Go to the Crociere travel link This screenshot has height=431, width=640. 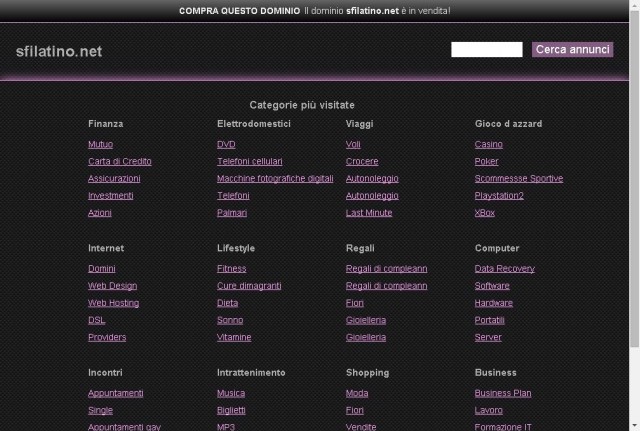362,162
